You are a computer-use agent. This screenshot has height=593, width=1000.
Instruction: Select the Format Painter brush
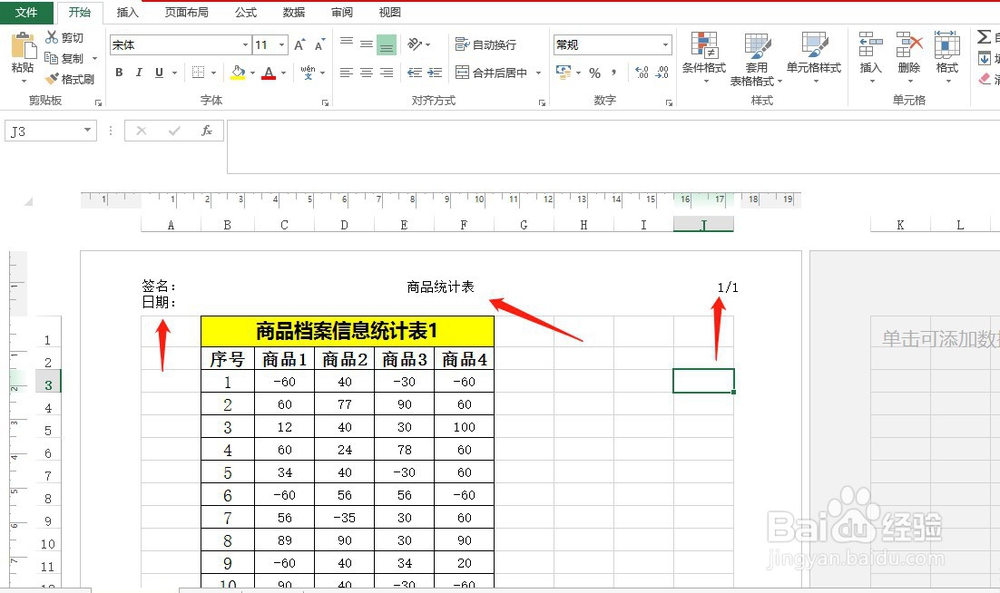coord(52,79)
